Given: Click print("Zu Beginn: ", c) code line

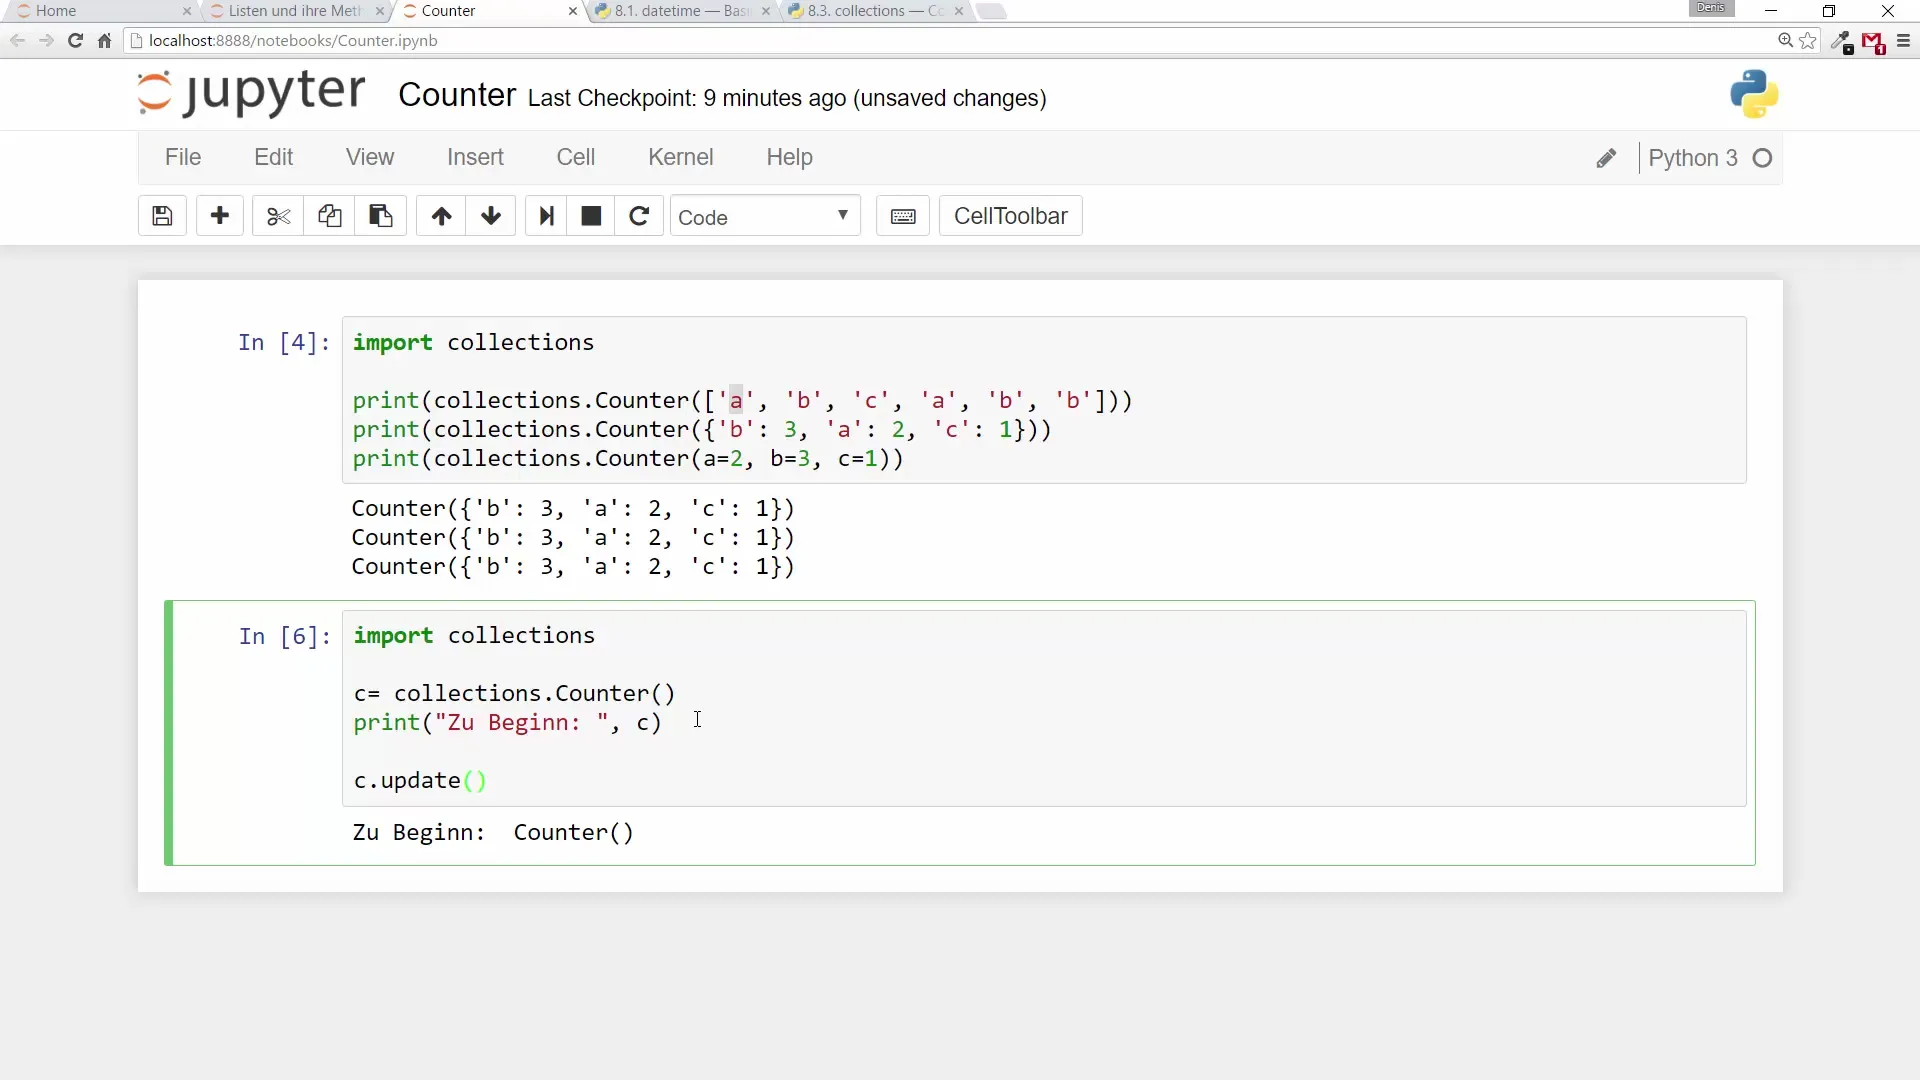Looking at the screenshot, I should tap(507, 722).
